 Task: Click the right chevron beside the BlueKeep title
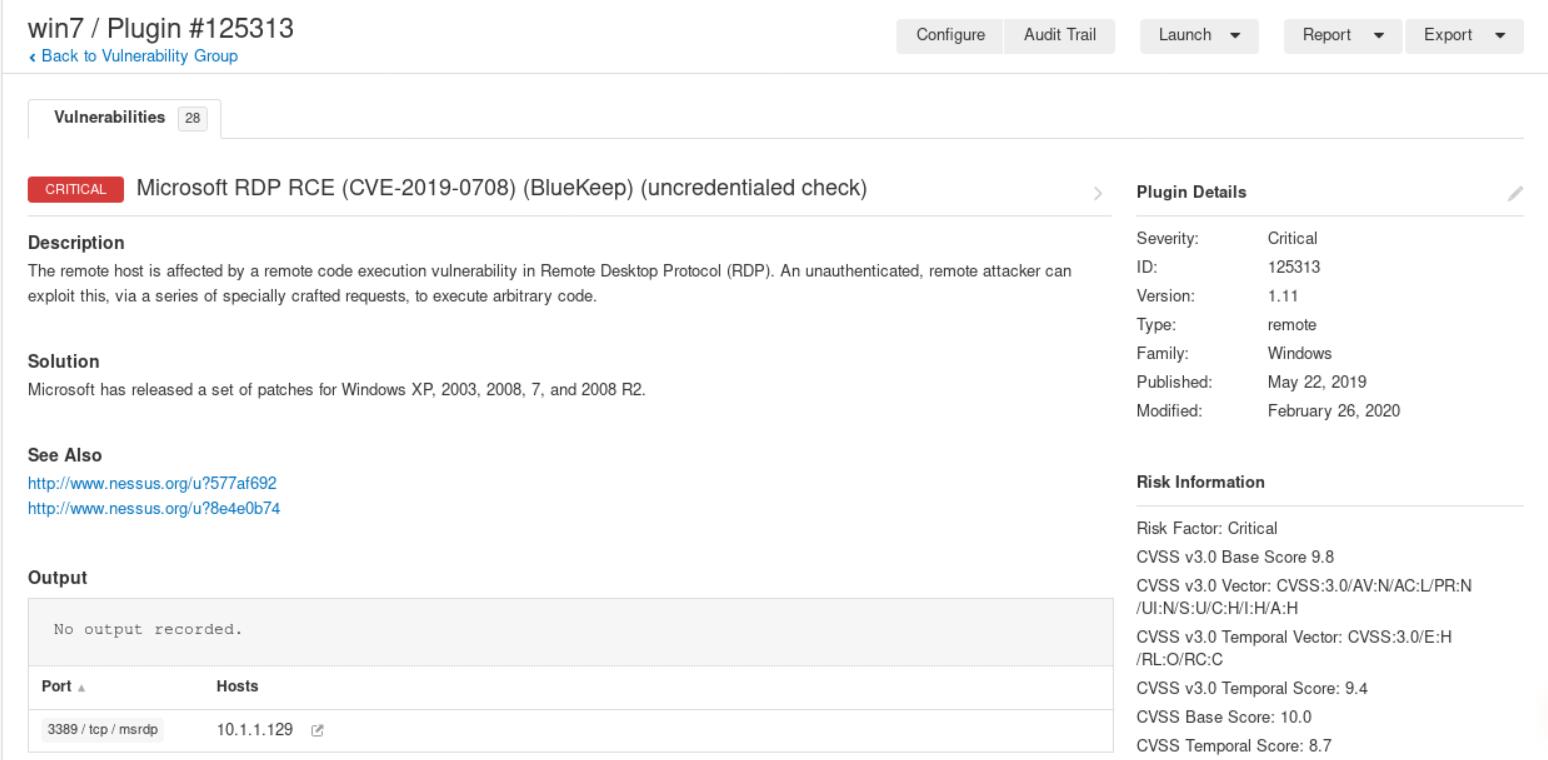click(1097, 193)
